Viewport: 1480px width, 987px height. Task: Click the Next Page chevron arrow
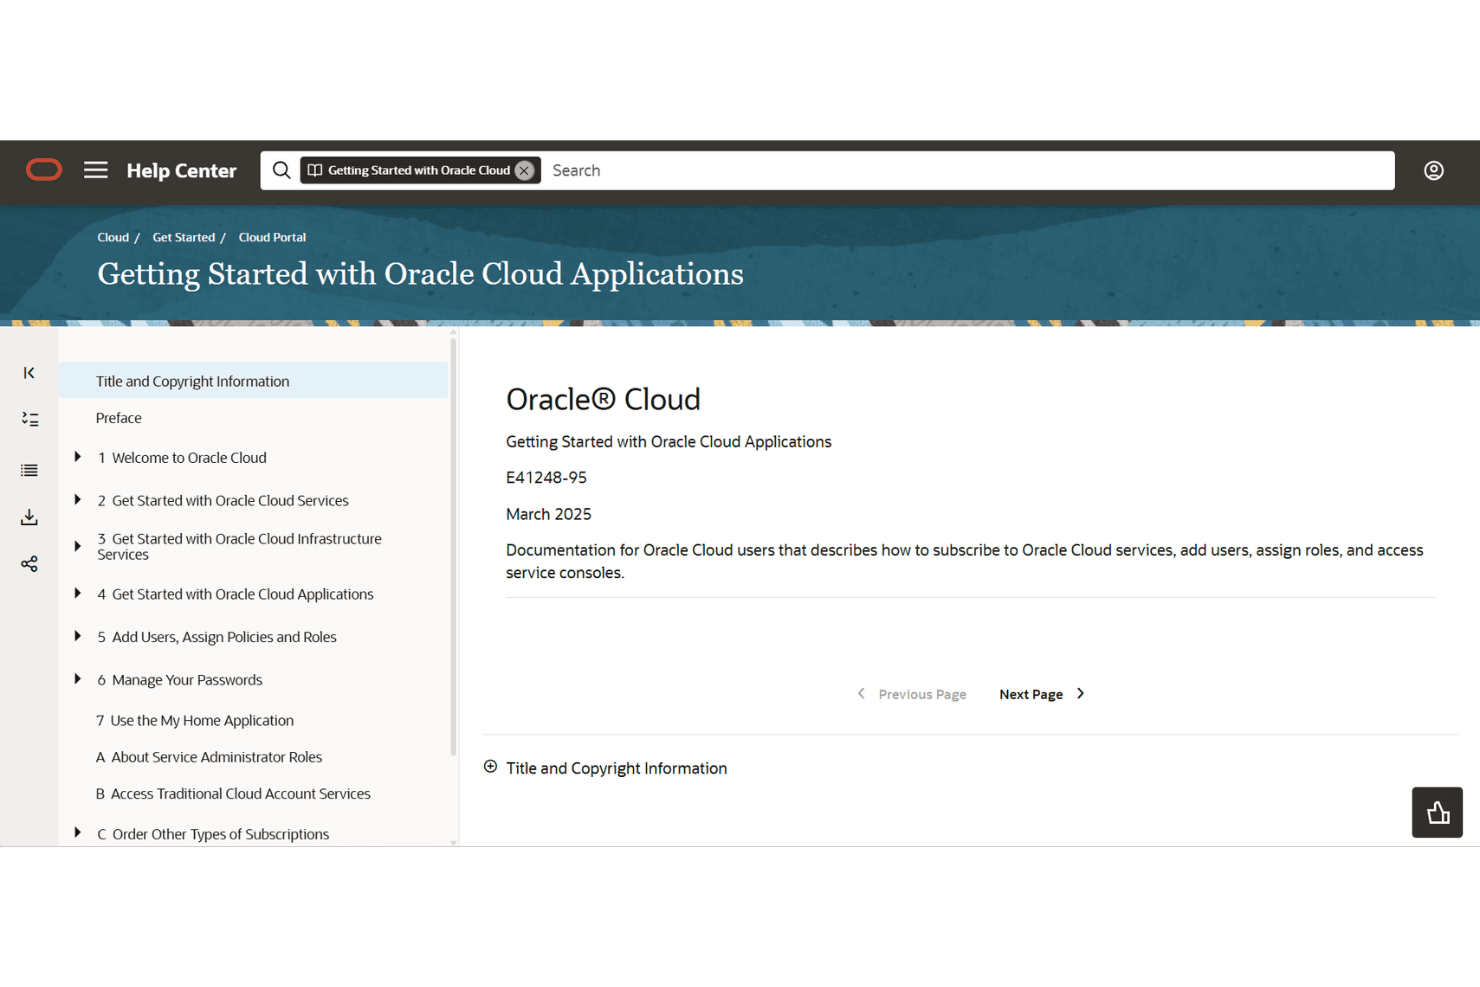[x=1080, y=694]
